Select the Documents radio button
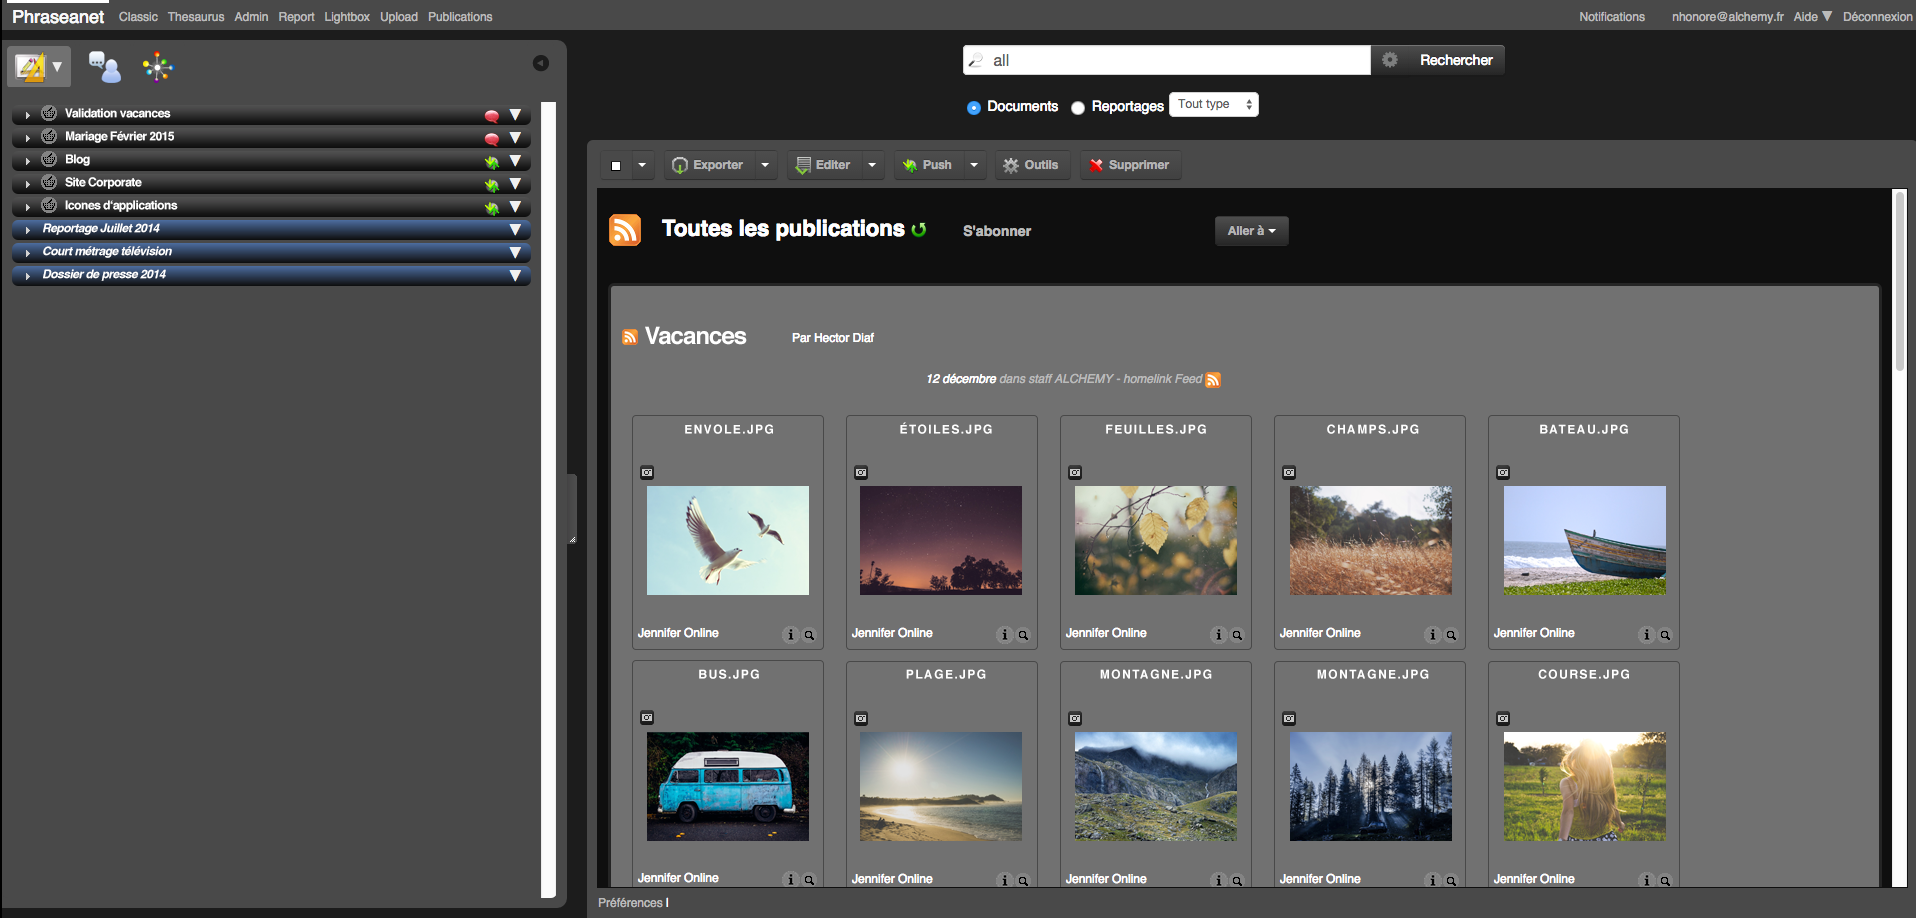The image size is (1916, 918). [973, 108]
